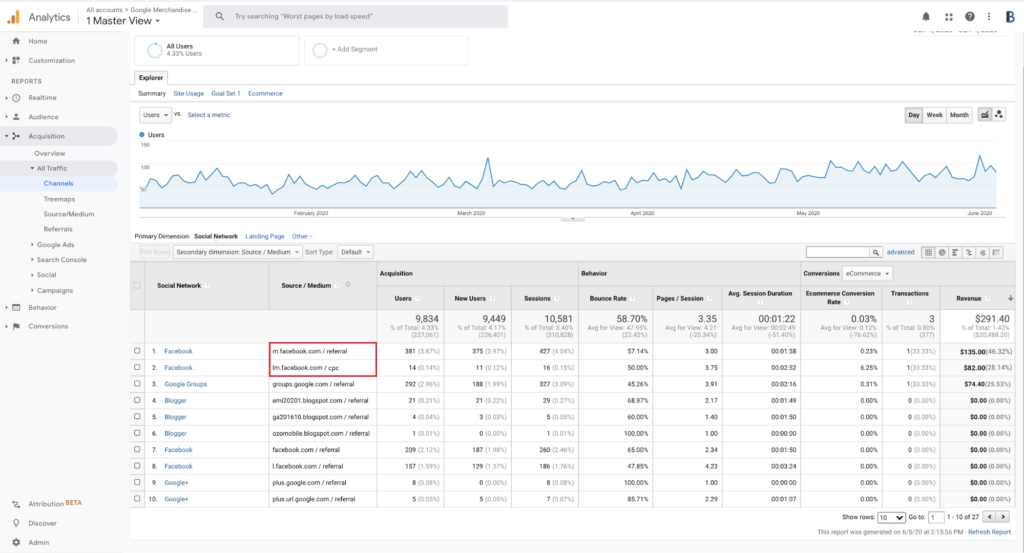Go to next page of results
Image resolution: width=1024 pixels, height=553 pixels.
1004,517
